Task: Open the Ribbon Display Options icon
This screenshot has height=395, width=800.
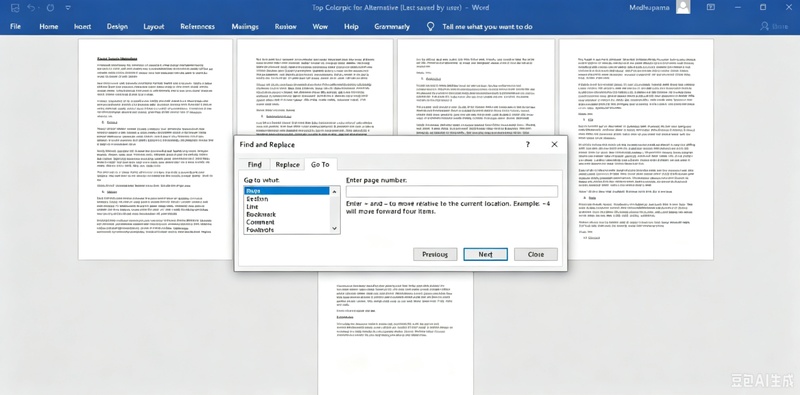Action: [x=711, y=7]
